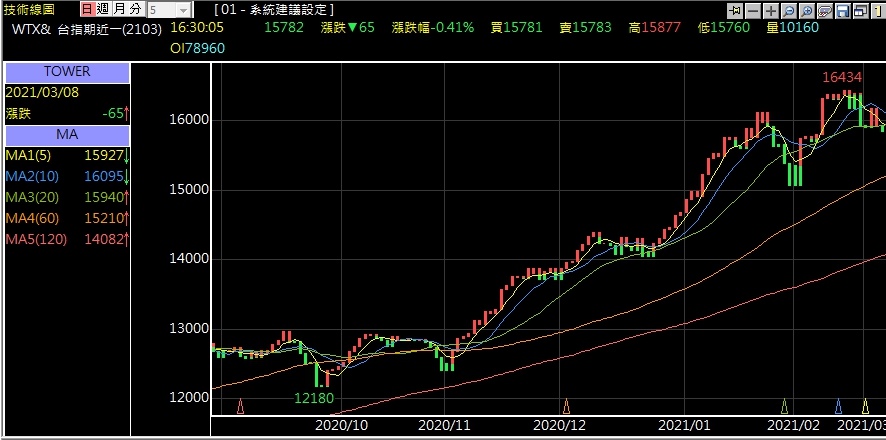Switch to weekly (週) chart period
The image size is (886, 440).
(103, 9)
